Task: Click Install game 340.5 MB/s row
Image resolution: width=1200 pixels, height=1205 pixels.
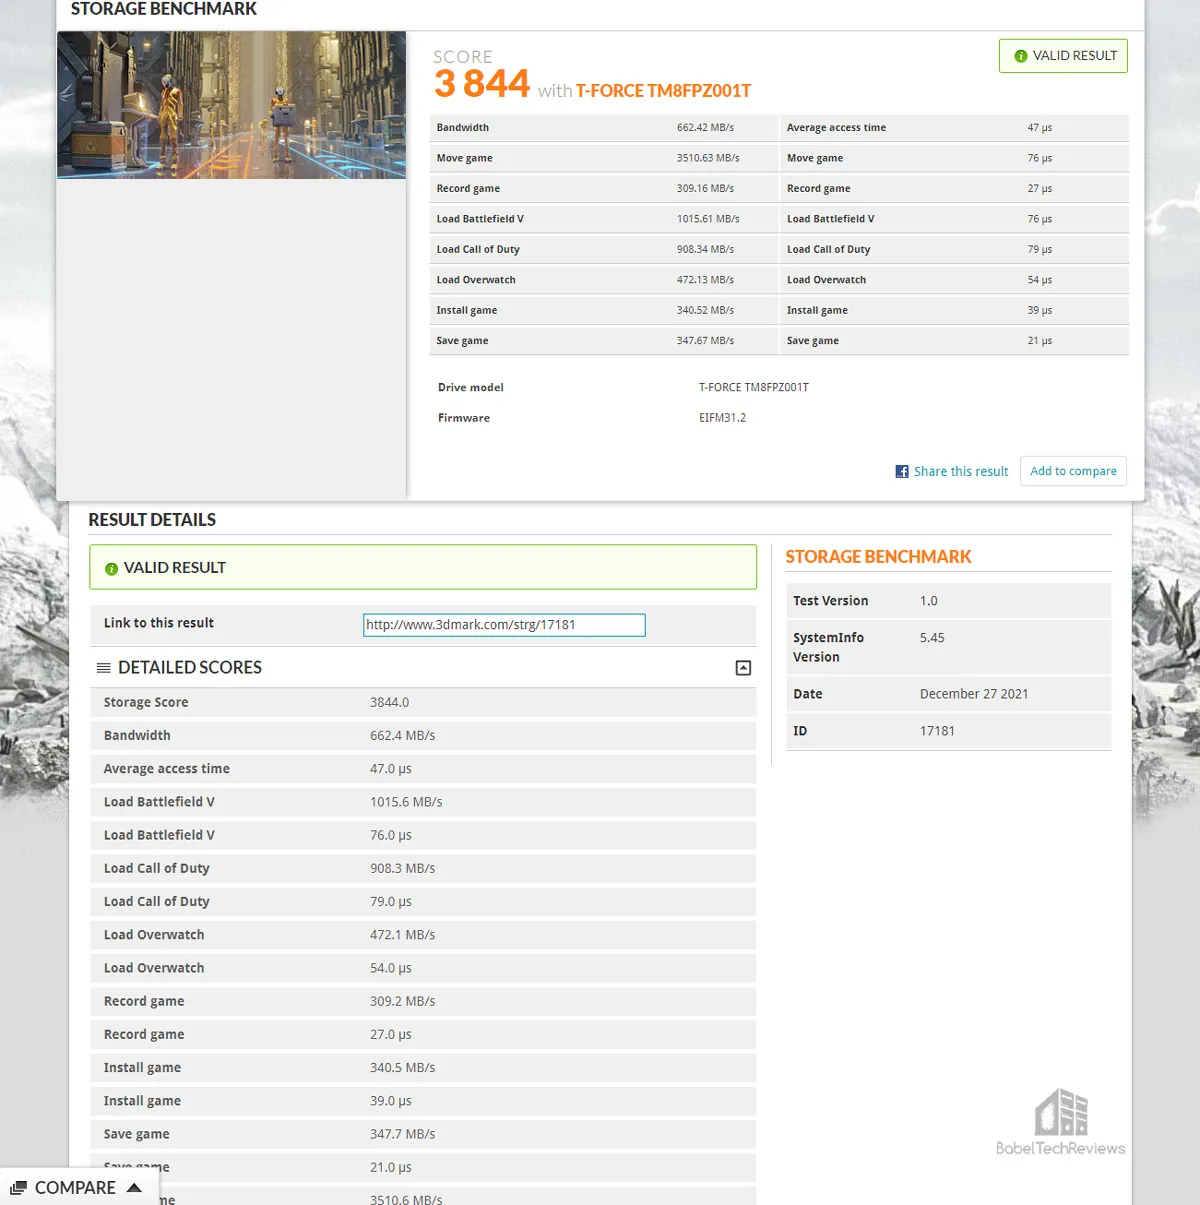Action: pyautogui.click(x=423, y=1068)
